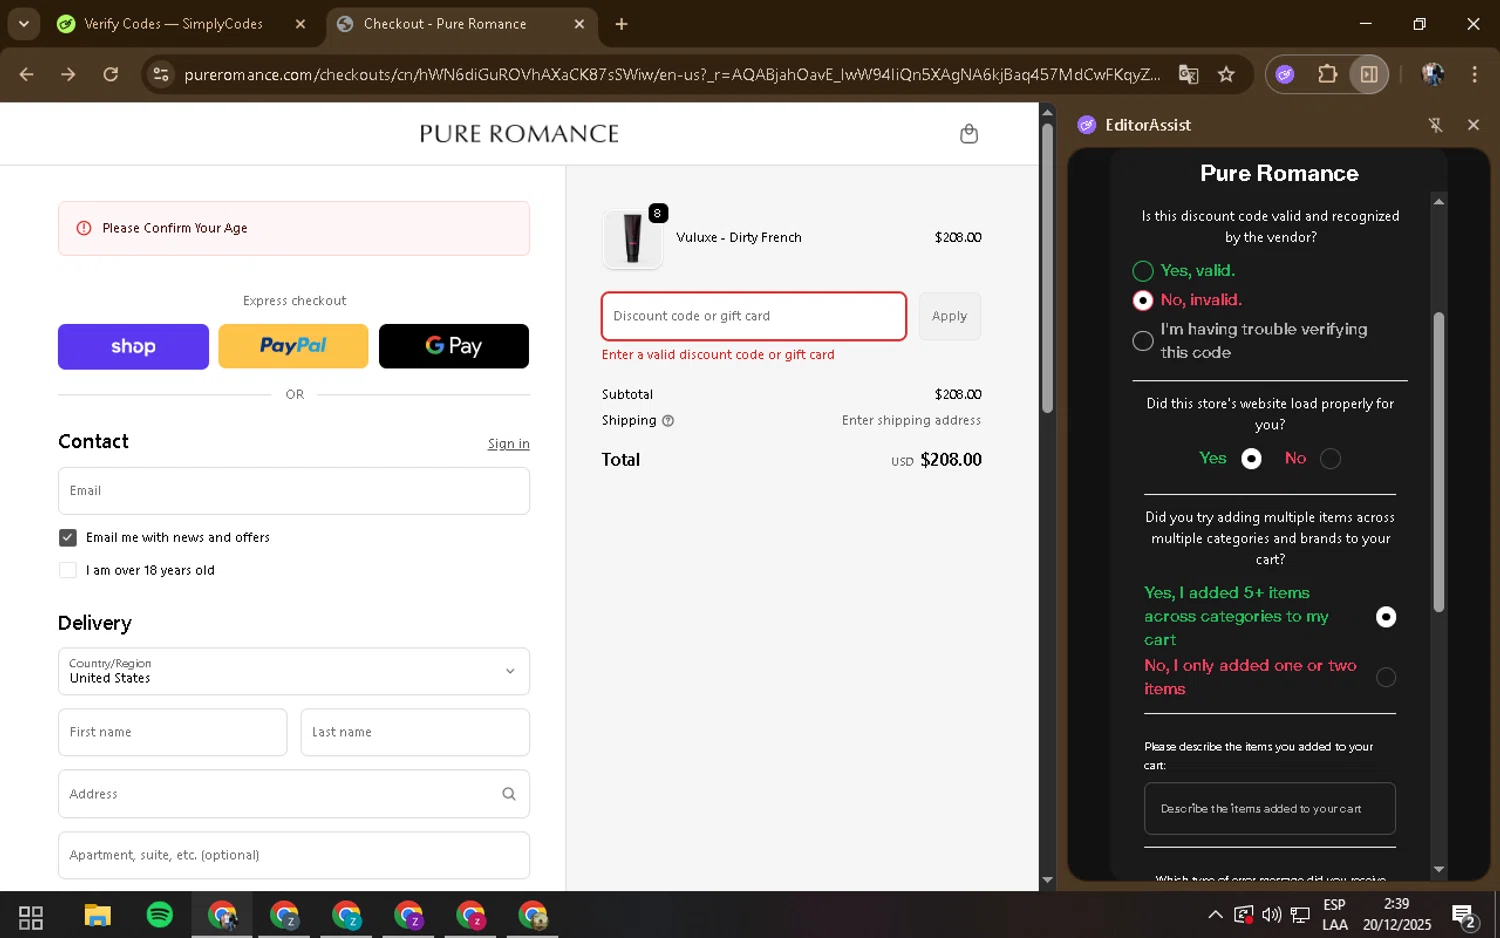View site information icon in address bar
Screen dimensions: 1500x938
coord(161,74)
